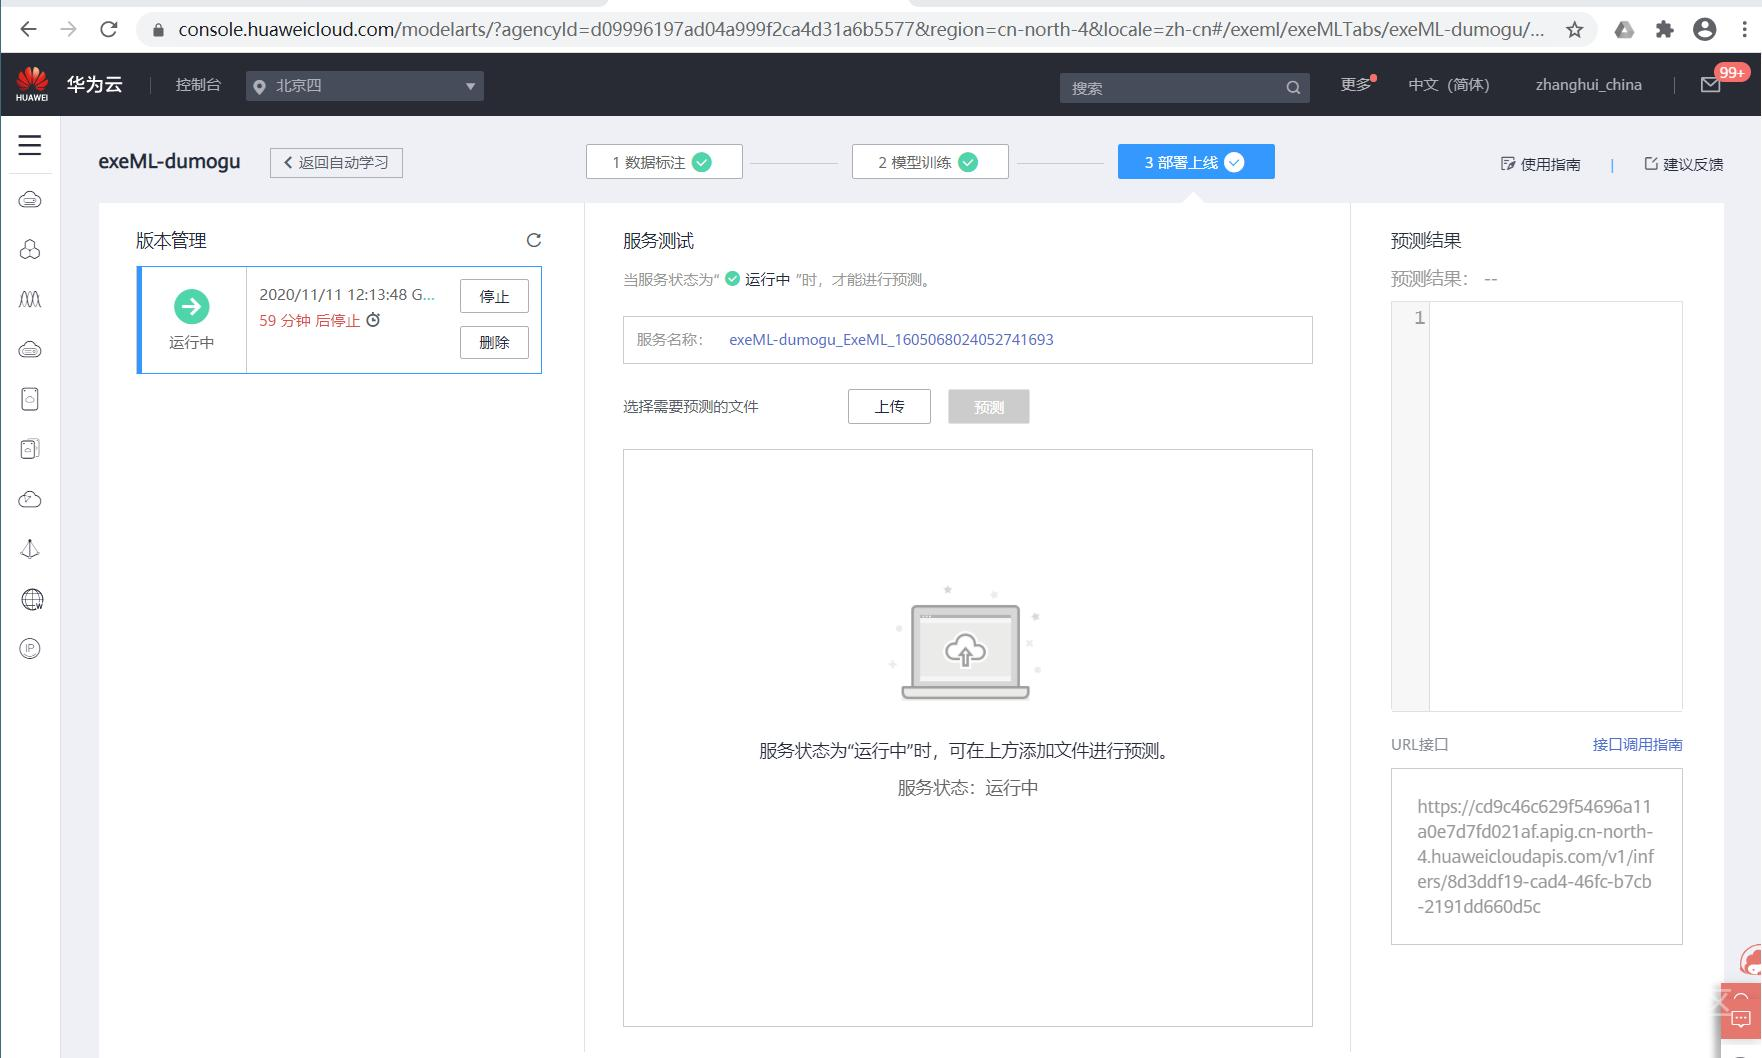The image size is (1762, 1058).
Task: Open the three-hexagons sidebar icon
Action: pos(30,250)
